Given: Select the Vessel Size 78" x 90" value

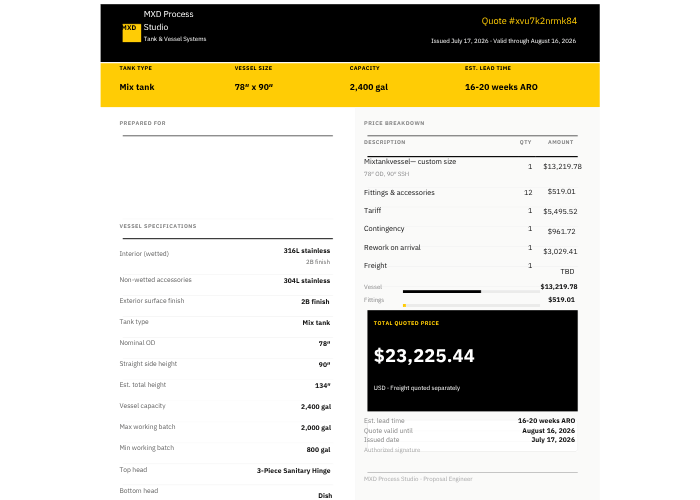Looking at the screenshot, I should [x=254, y=87].
